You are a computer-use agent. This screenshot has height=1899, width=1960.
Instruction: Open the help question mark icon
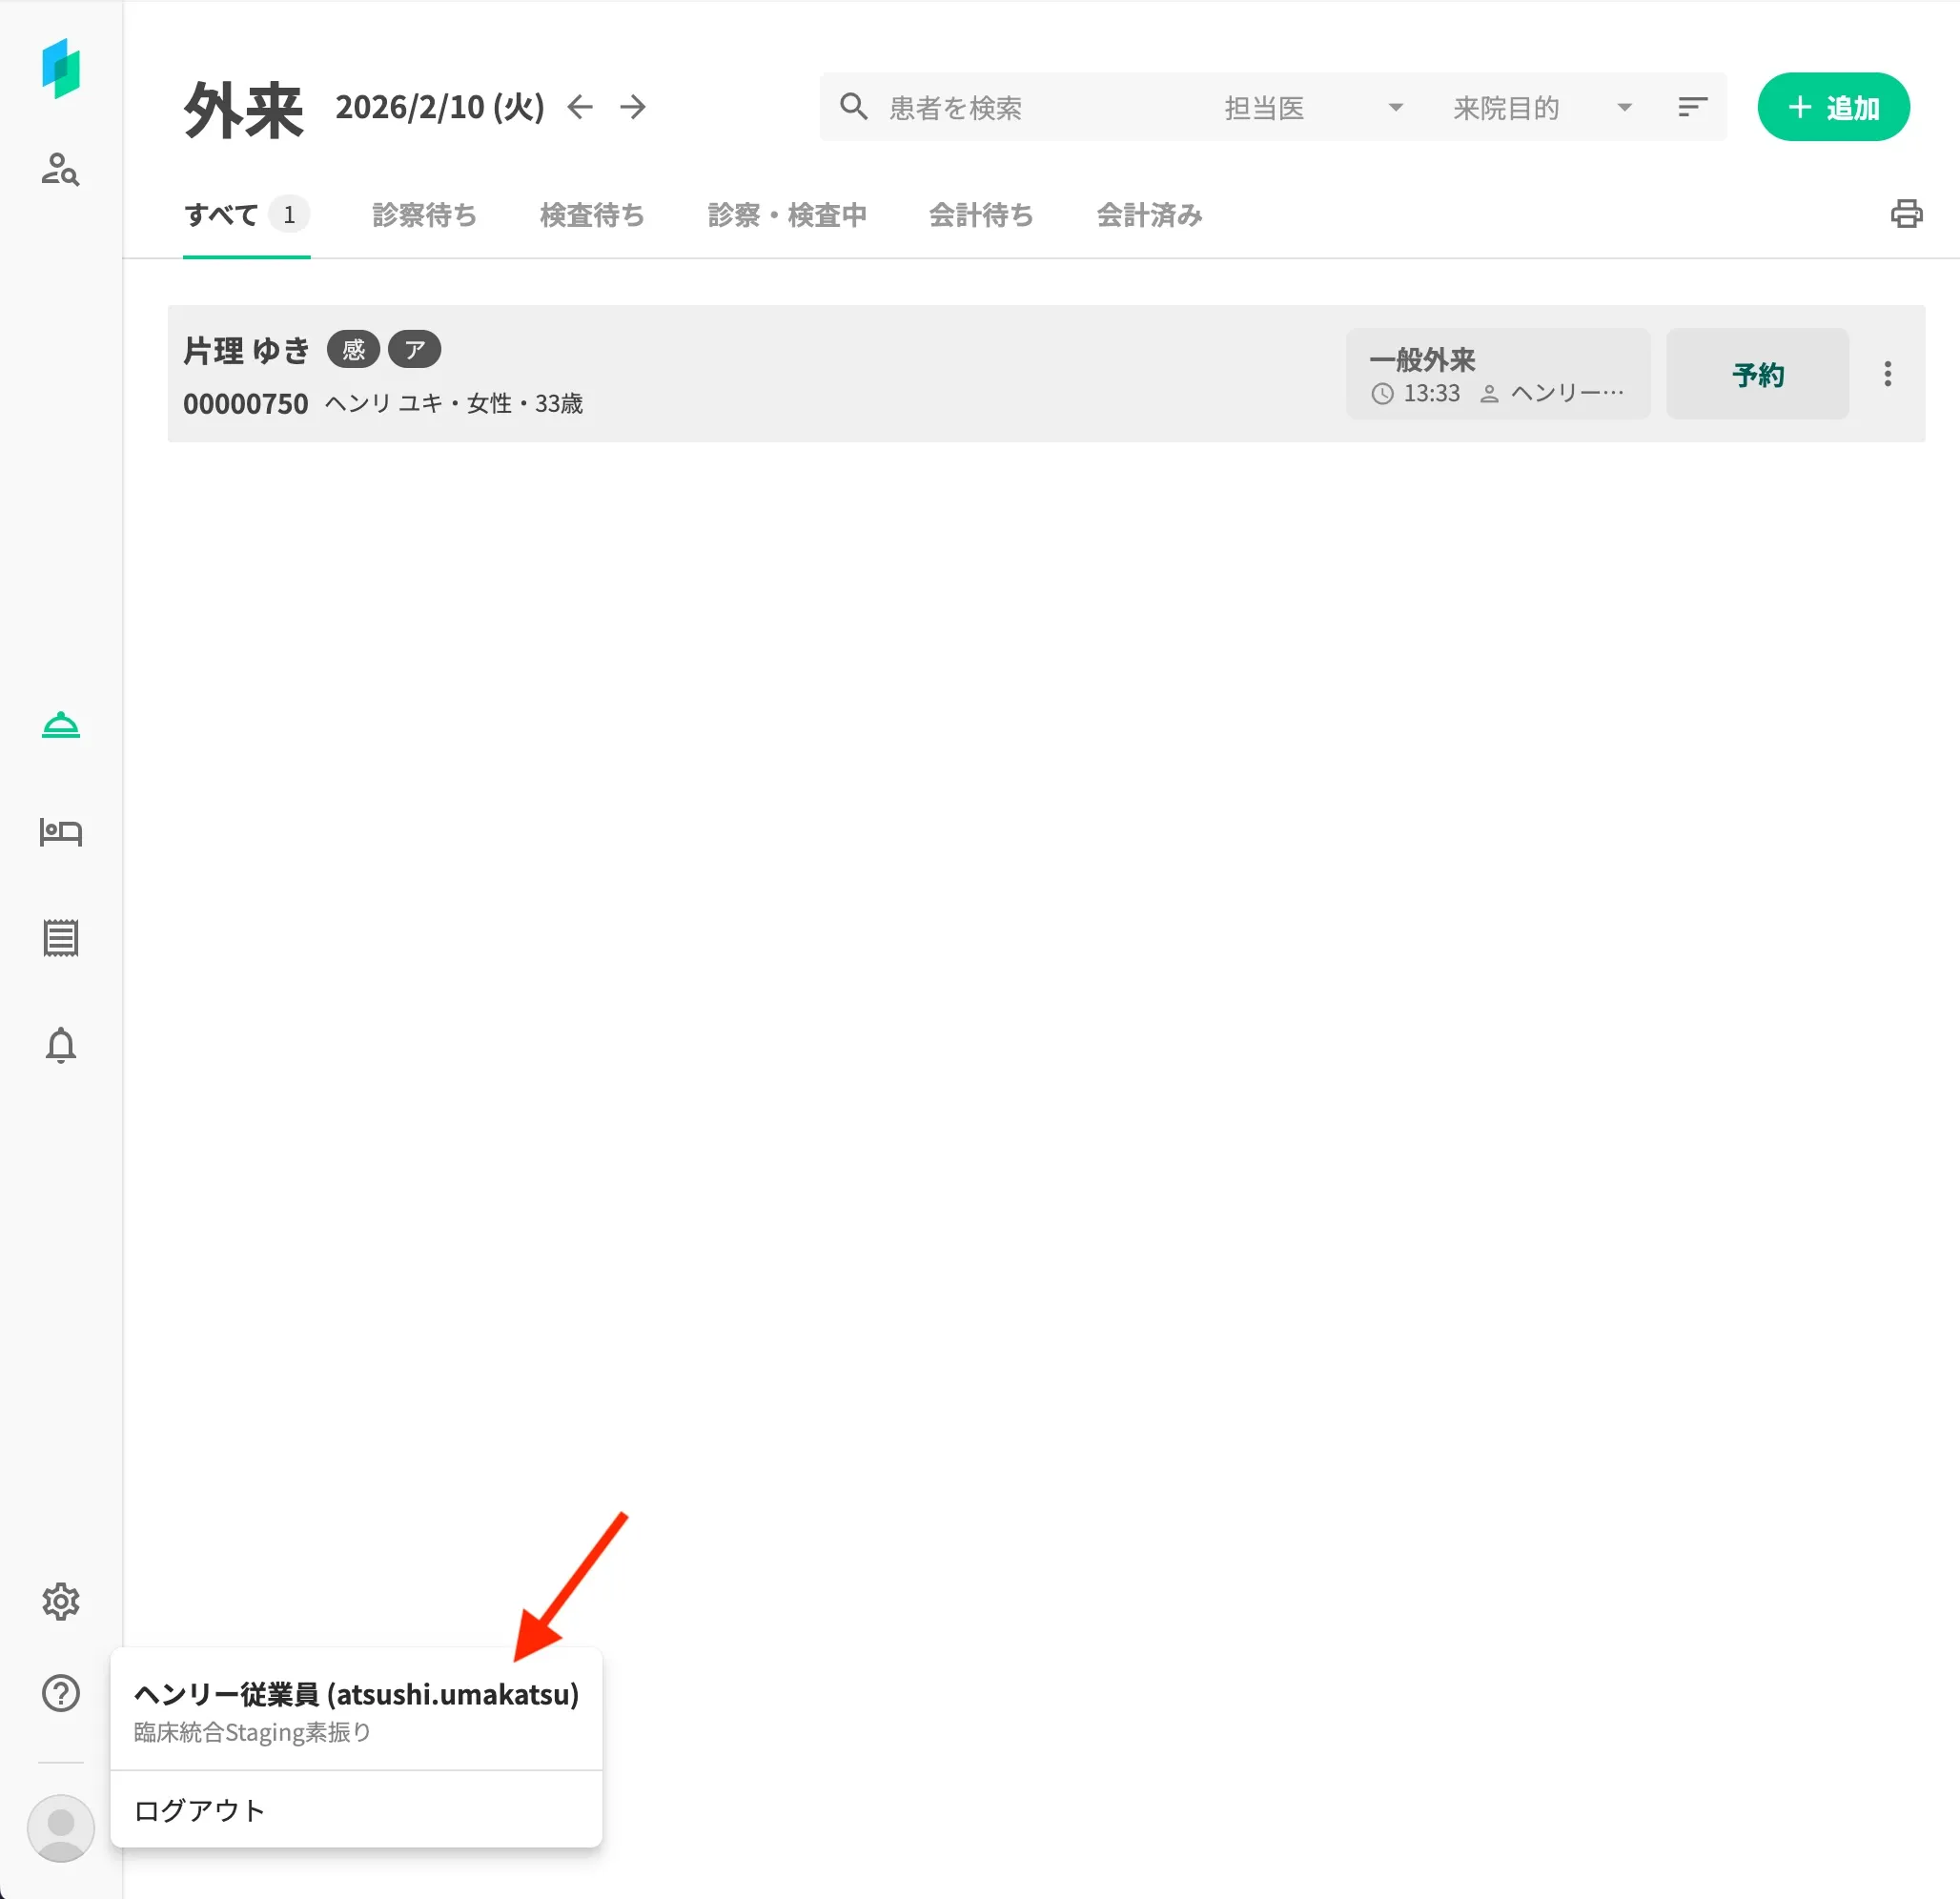[x=60, y=1693]
